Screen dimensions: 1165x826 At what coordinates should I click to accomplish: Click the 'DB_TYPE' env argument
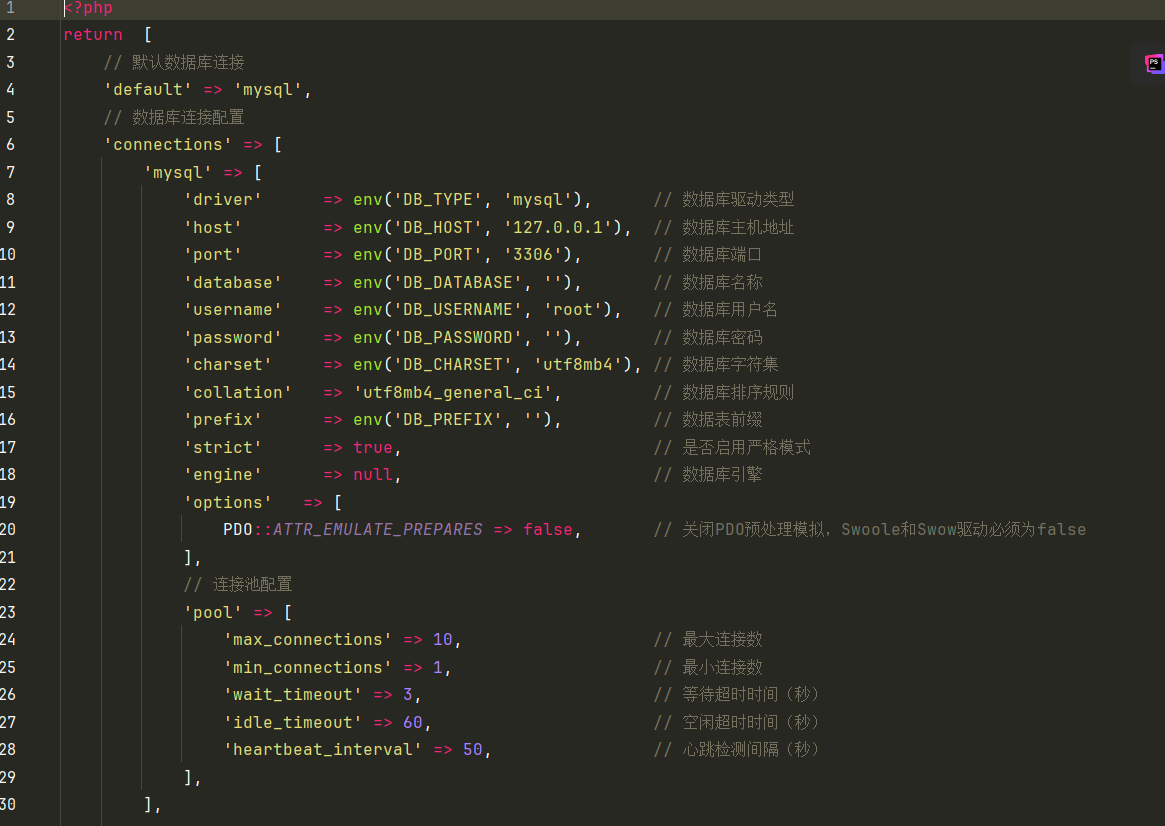tap(438, 200)
